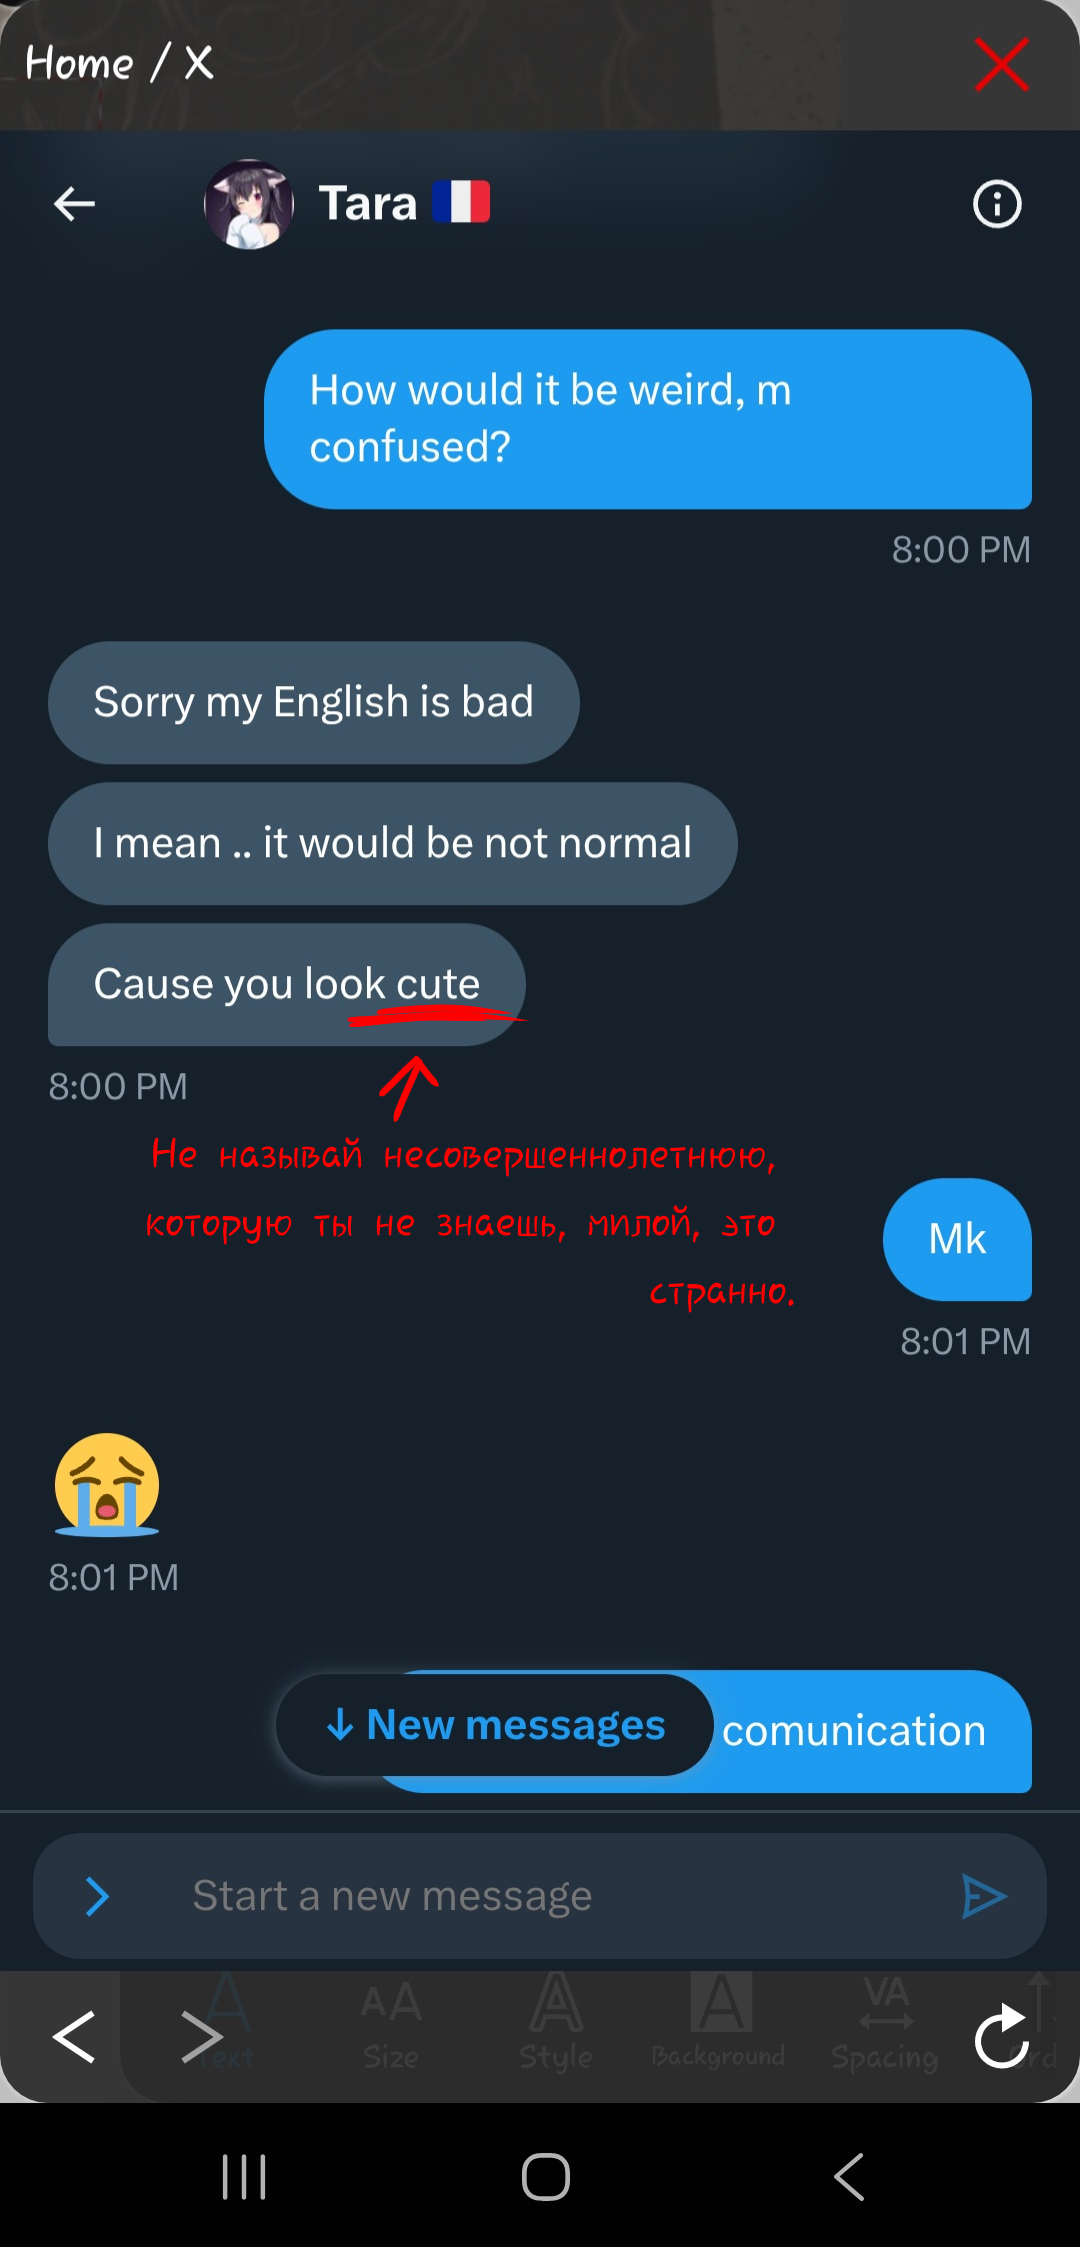Expand media options chevron in message box
The width and height of the screenshot is (1080, 2247).
[x=97, y=1896]
